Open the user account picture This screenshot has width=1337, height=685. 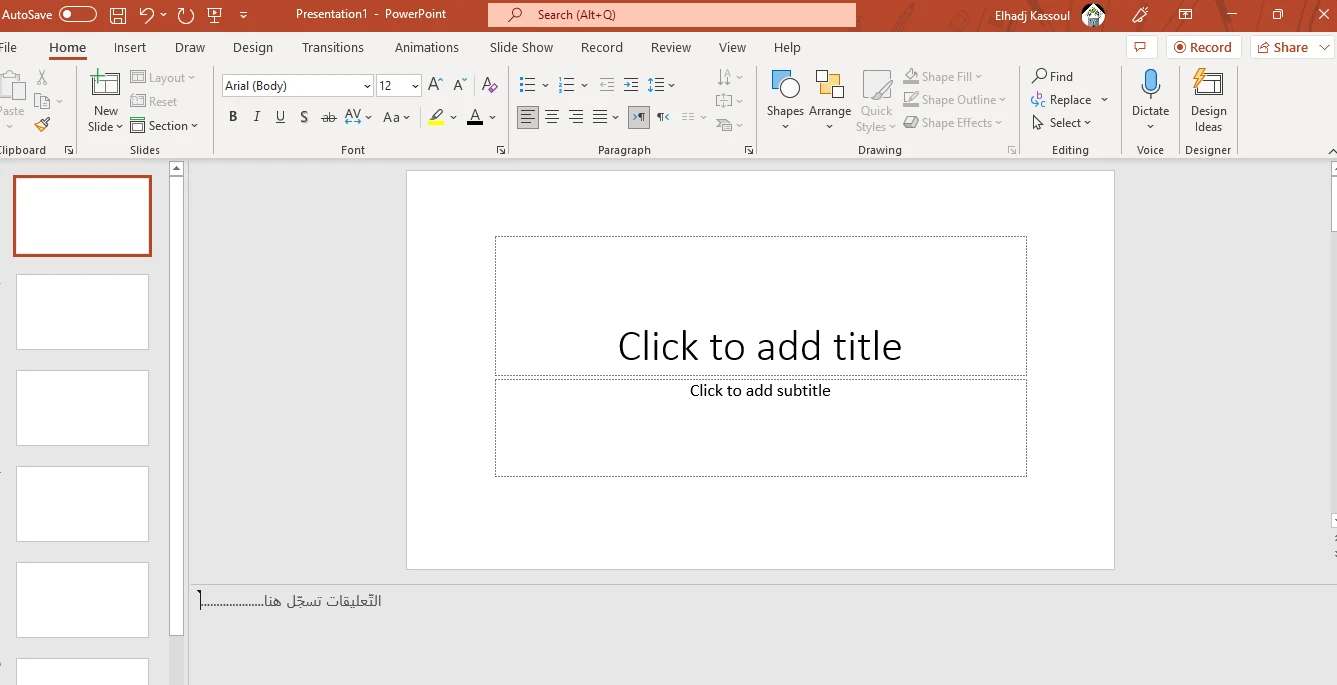coord(1093,15)
